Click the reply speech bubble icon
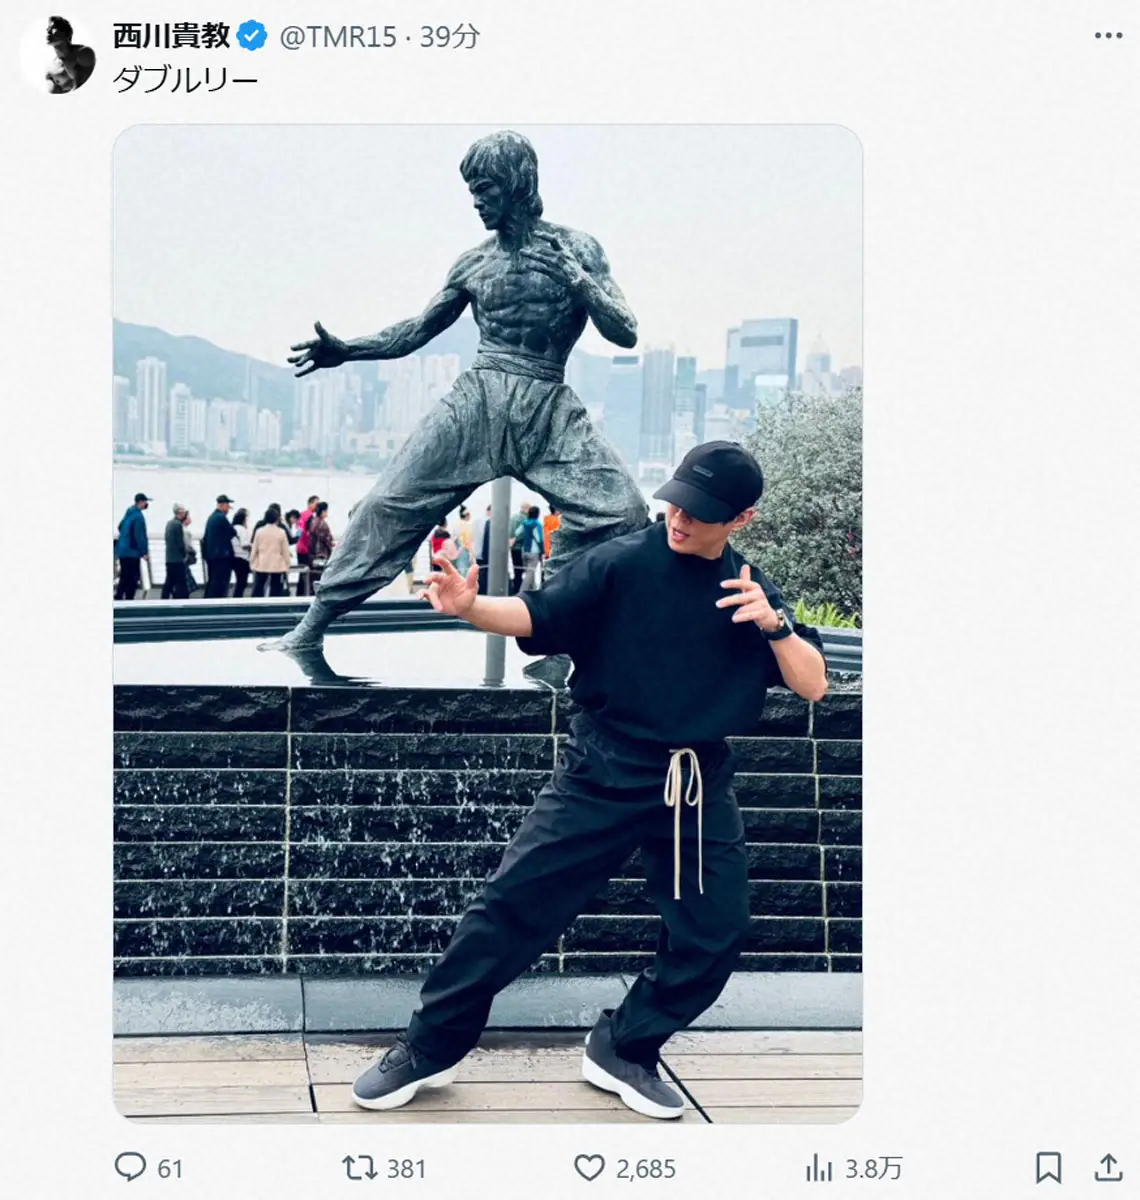Screen dimensions: 1140x1200 [130, 1167]
